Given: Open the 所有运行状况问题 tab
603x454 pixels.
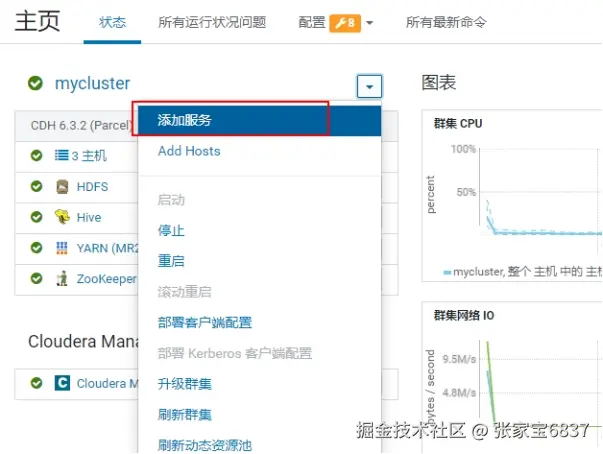Looking at the screenshot, I should click(212, 22).
